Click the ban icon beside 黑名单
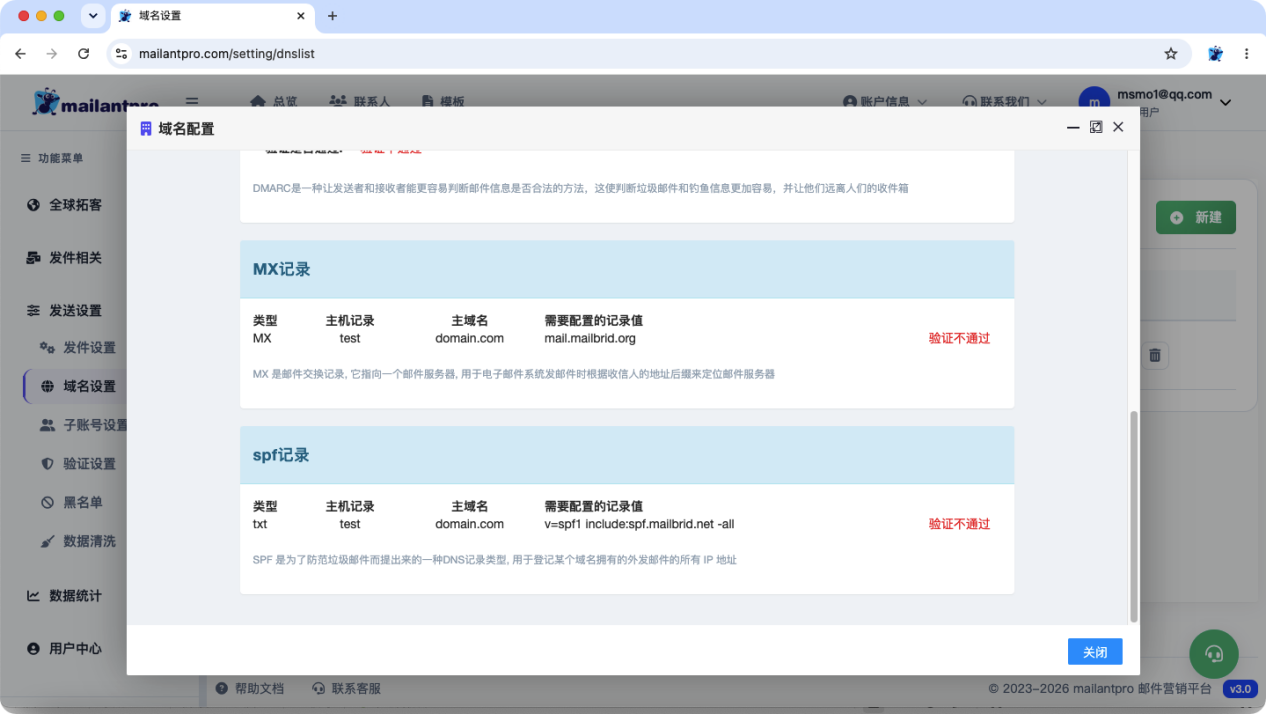This screenshot has height=714, width=1266. pos(47,503)
